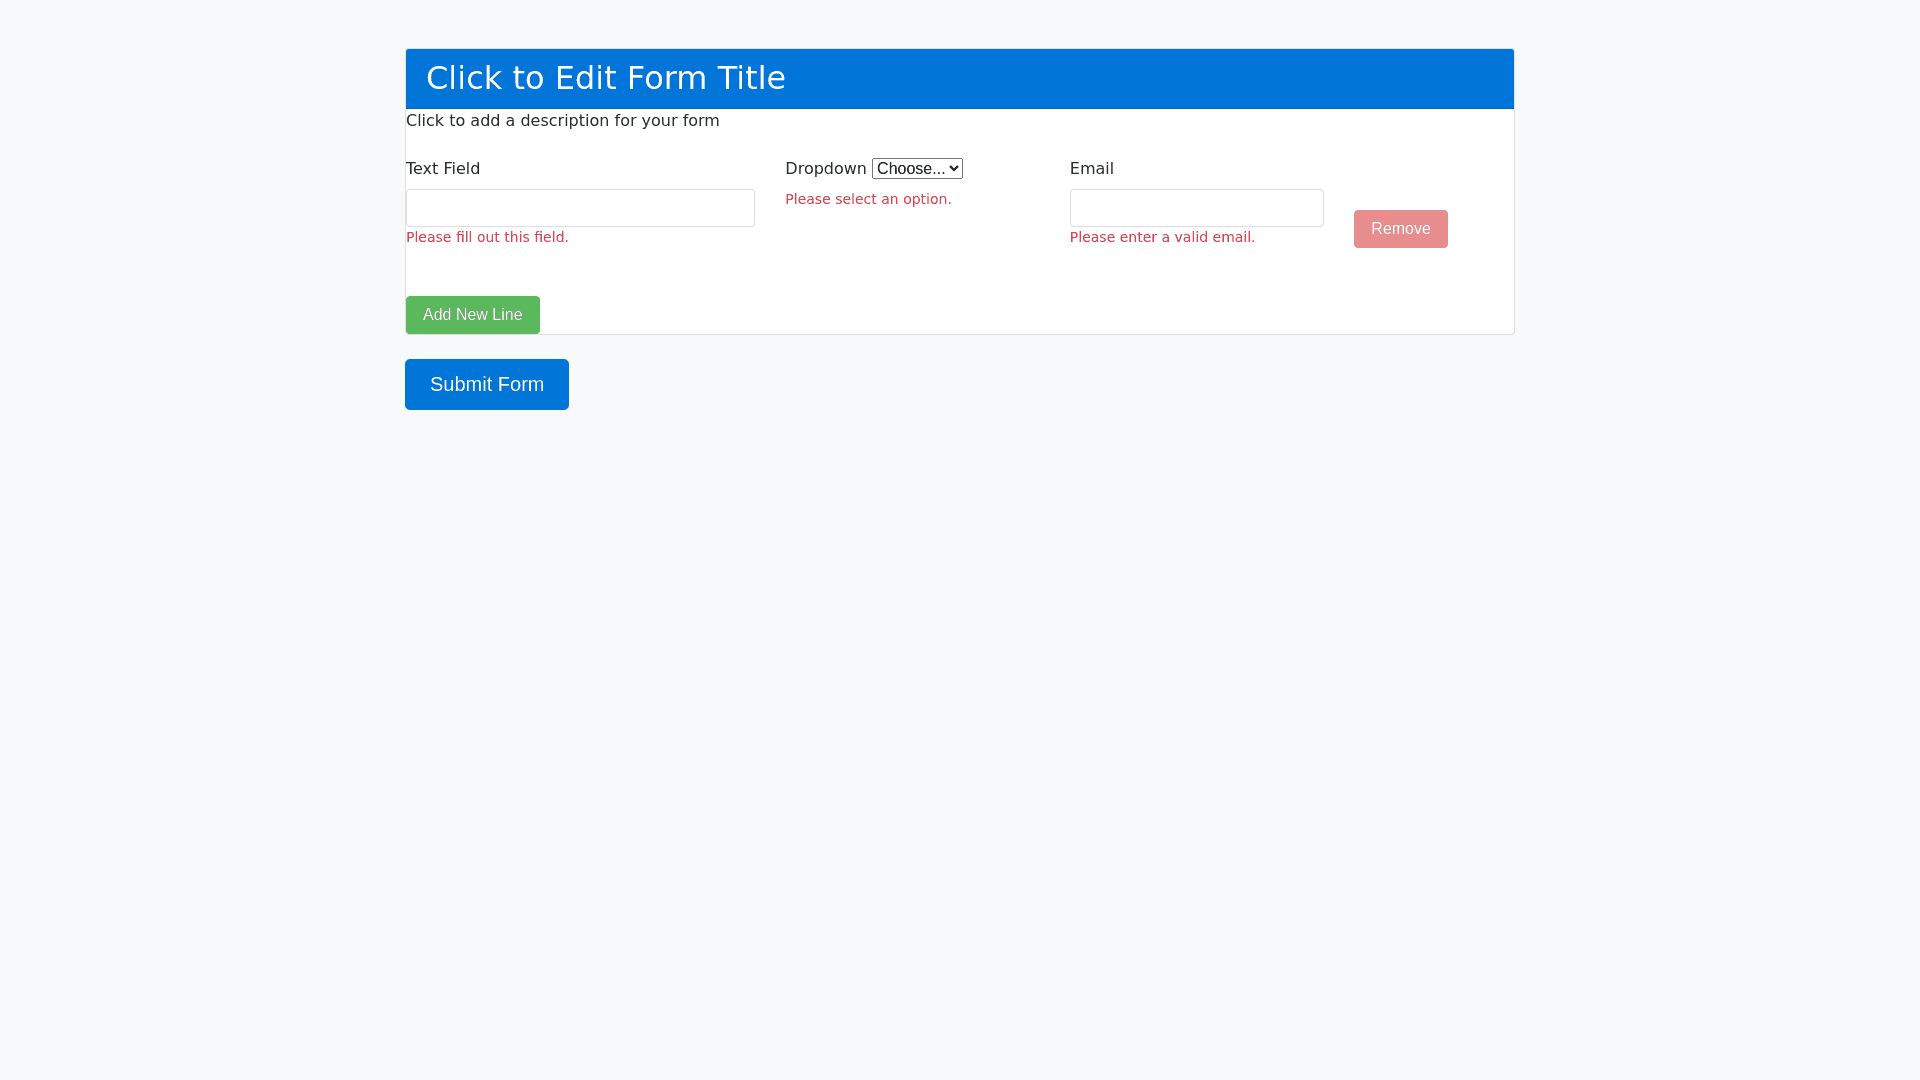Viewport: 1920px width, 1080px height.
Task: Focus the Email input box
Action: coord(1196,208)
